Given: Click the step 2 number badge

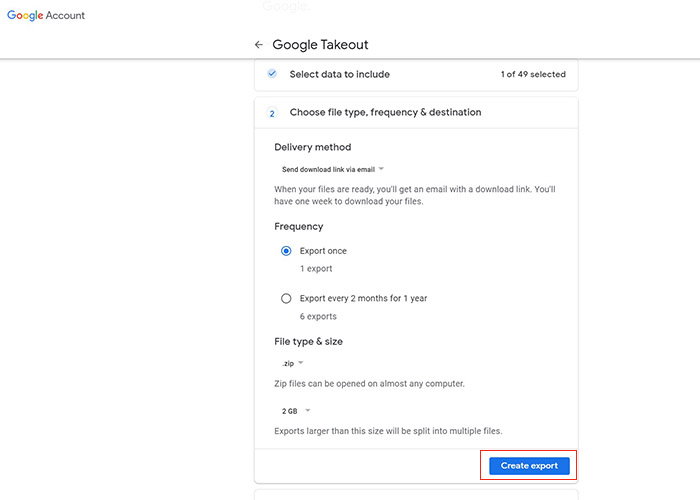Looking at the screenshot, I should click(x=272, y=113).
